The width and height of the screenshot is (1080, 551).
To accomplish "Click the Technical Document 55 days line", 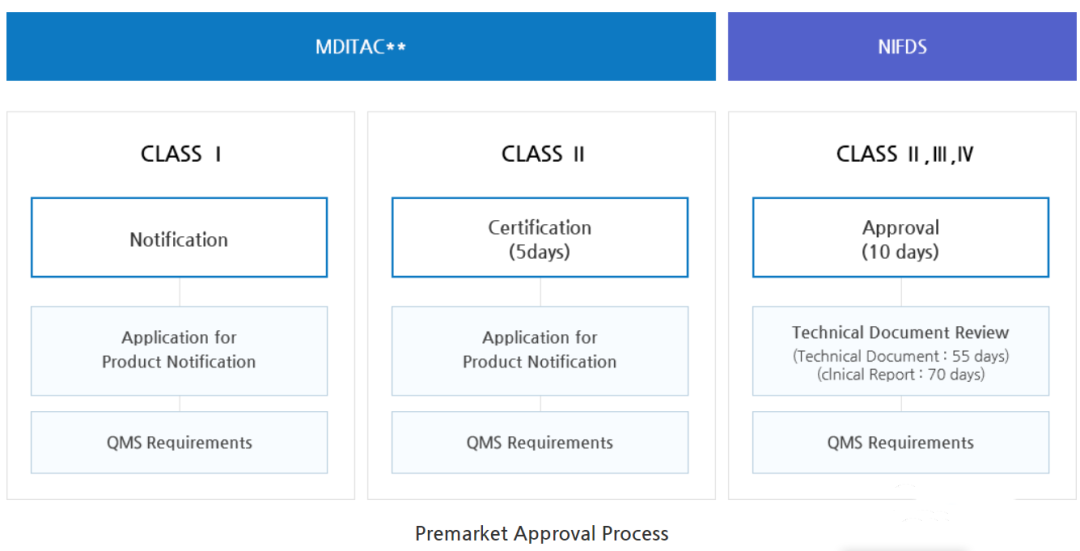I will tap(900, 356).
